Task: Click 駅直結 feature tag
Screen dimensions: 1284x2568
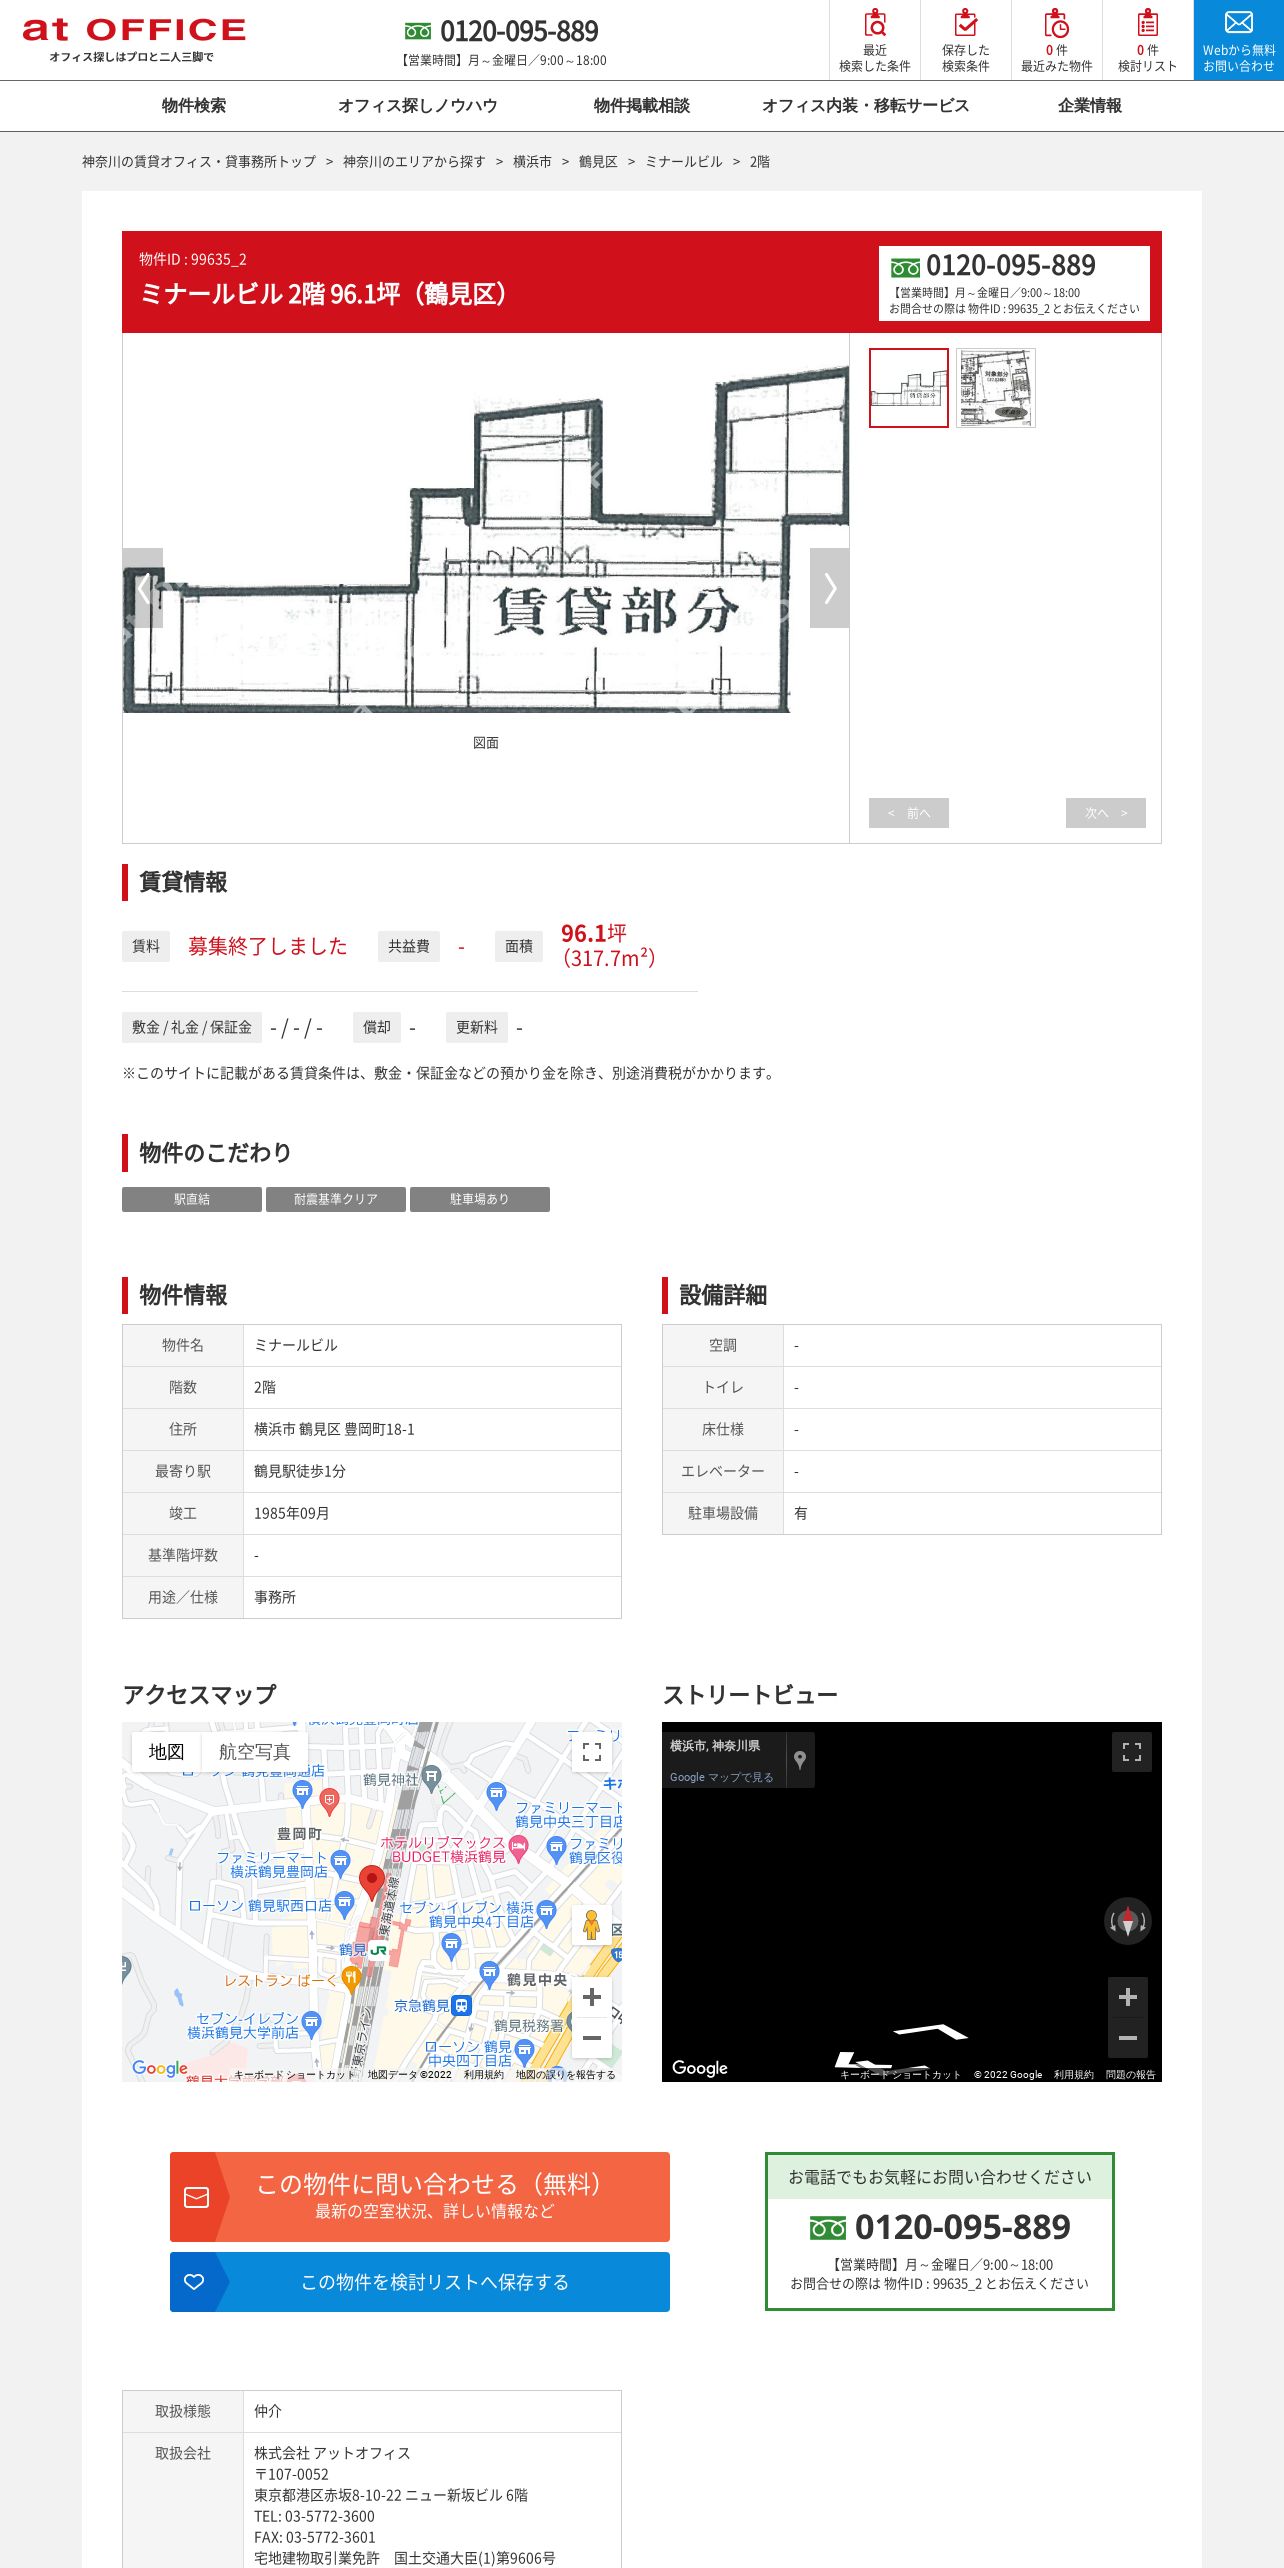Action: pyautogui.click(x=192, y=1199)
